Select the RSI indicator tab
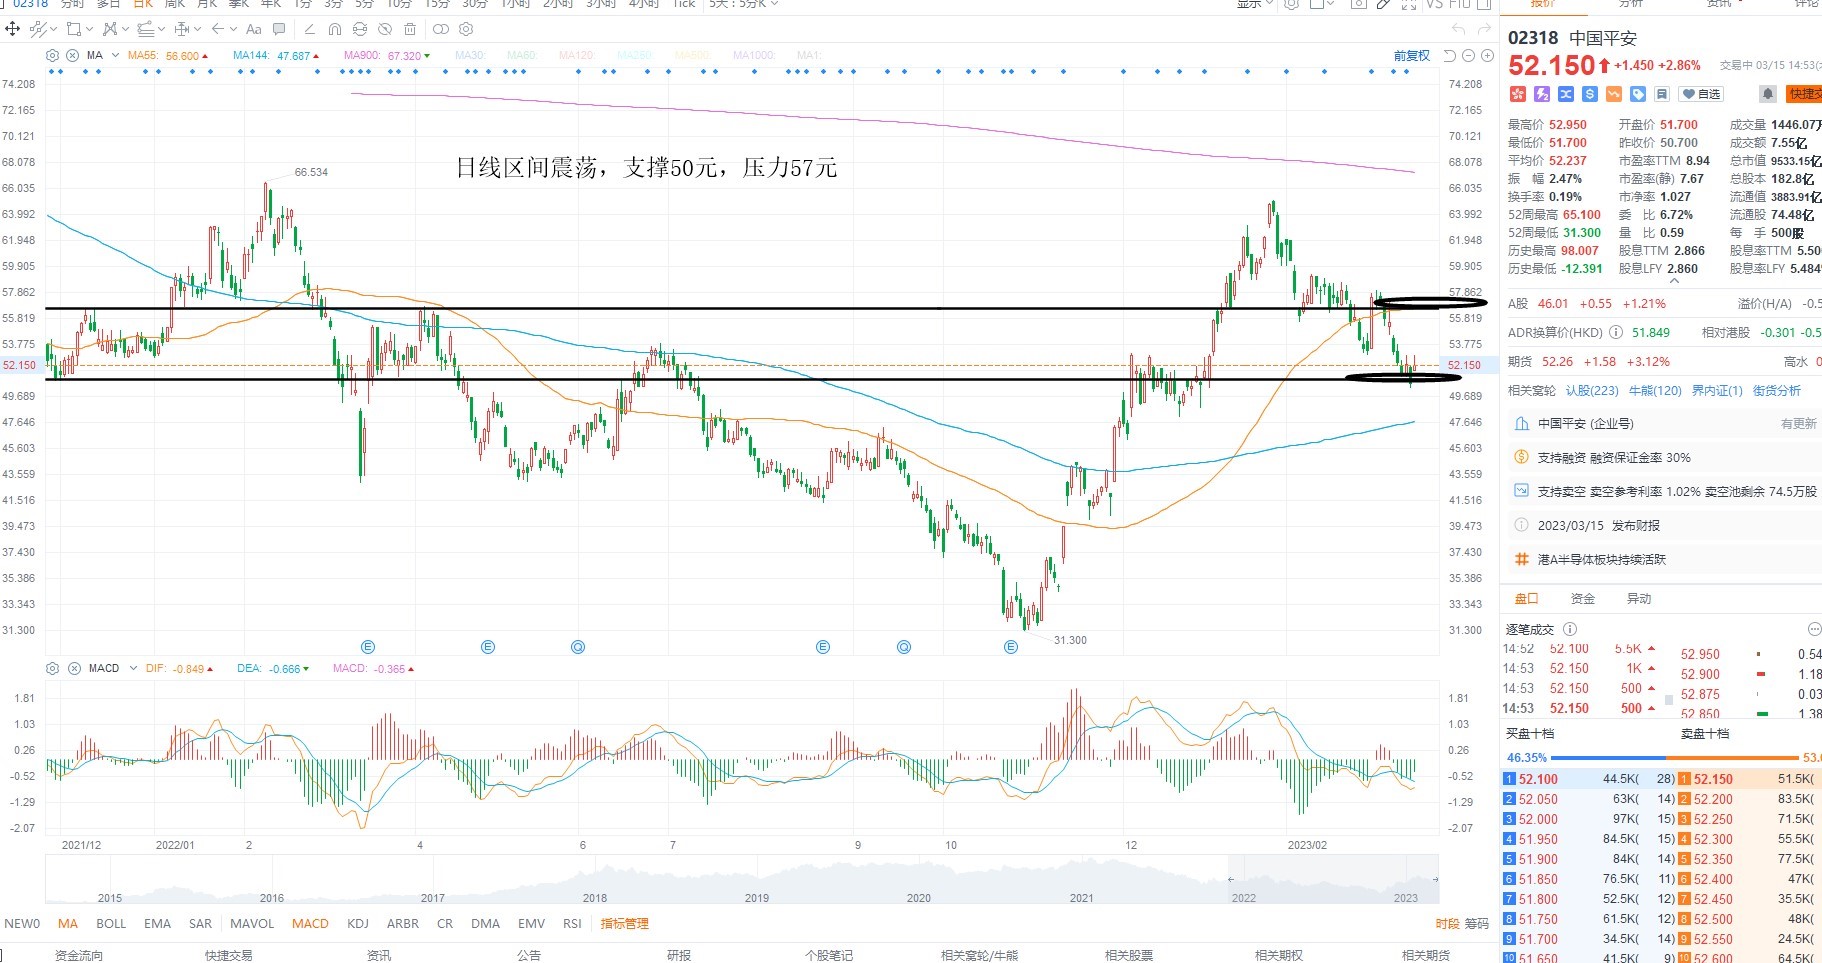1822x963 pixels. (x=572, y=924)
